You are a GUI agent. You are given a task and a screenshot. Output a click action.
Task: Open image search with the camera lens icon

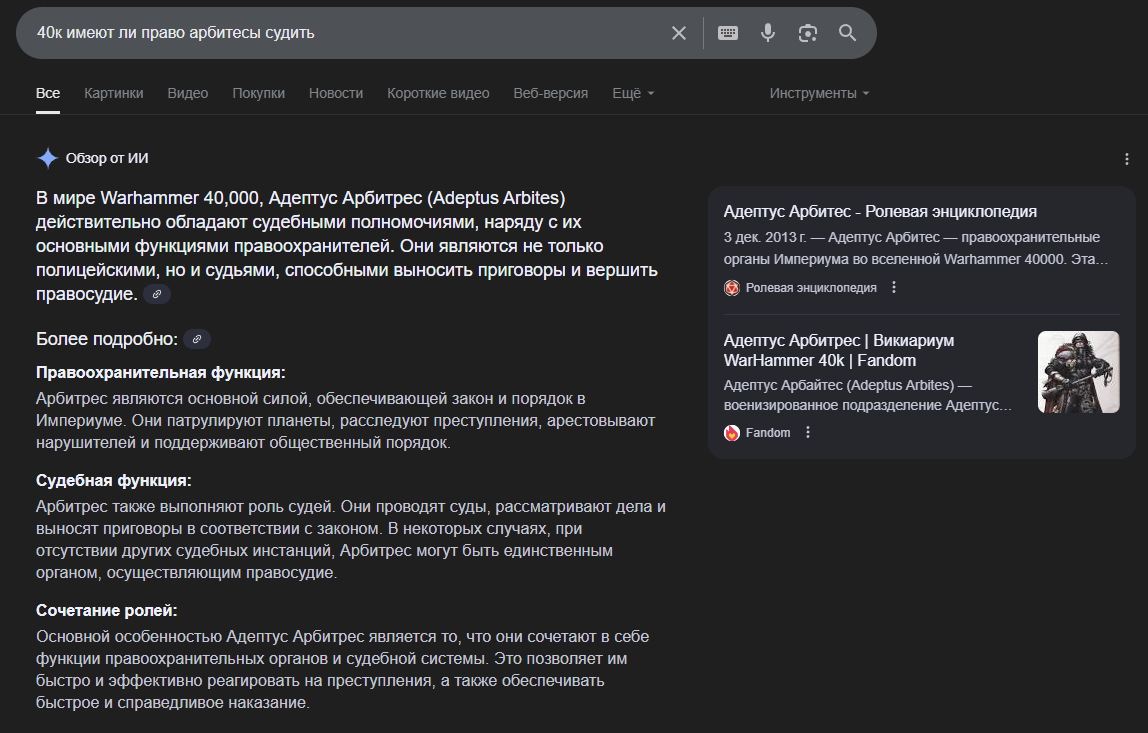[x=808, y=33]
